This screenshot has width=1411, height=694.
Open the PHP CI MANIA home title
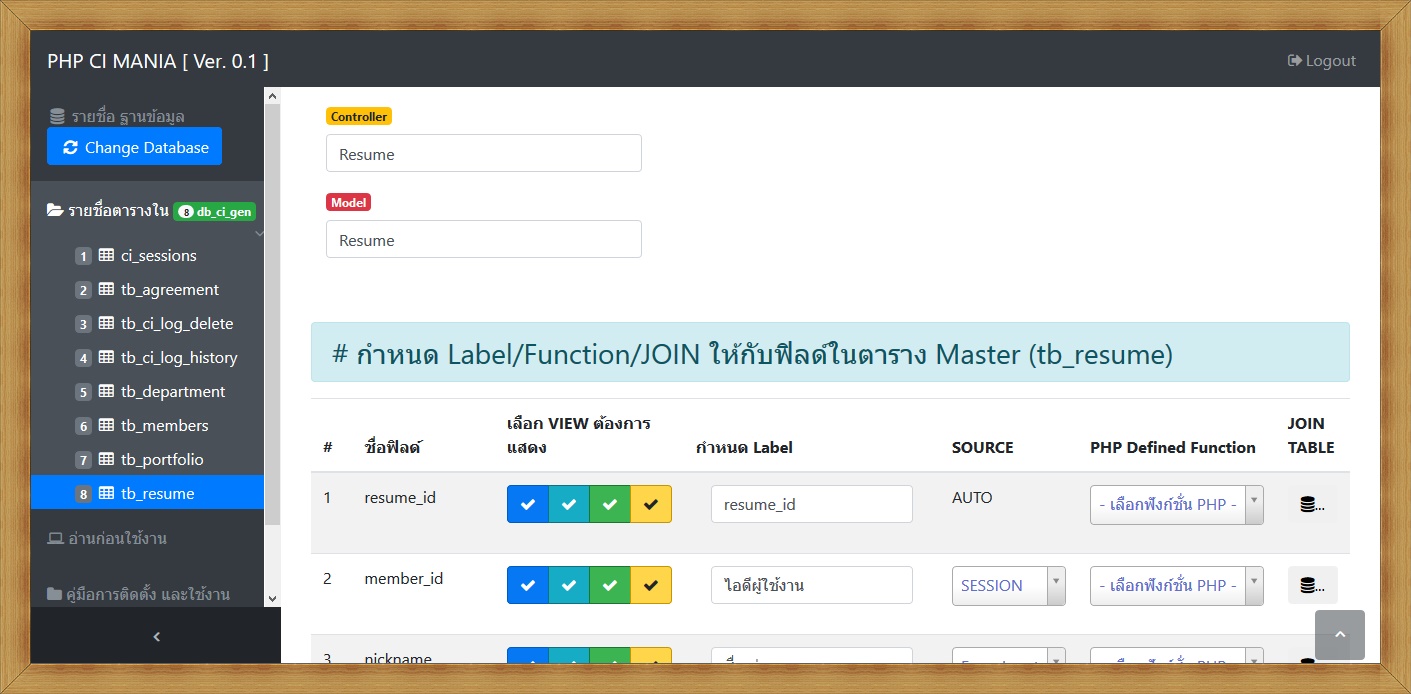pos(158,61)
